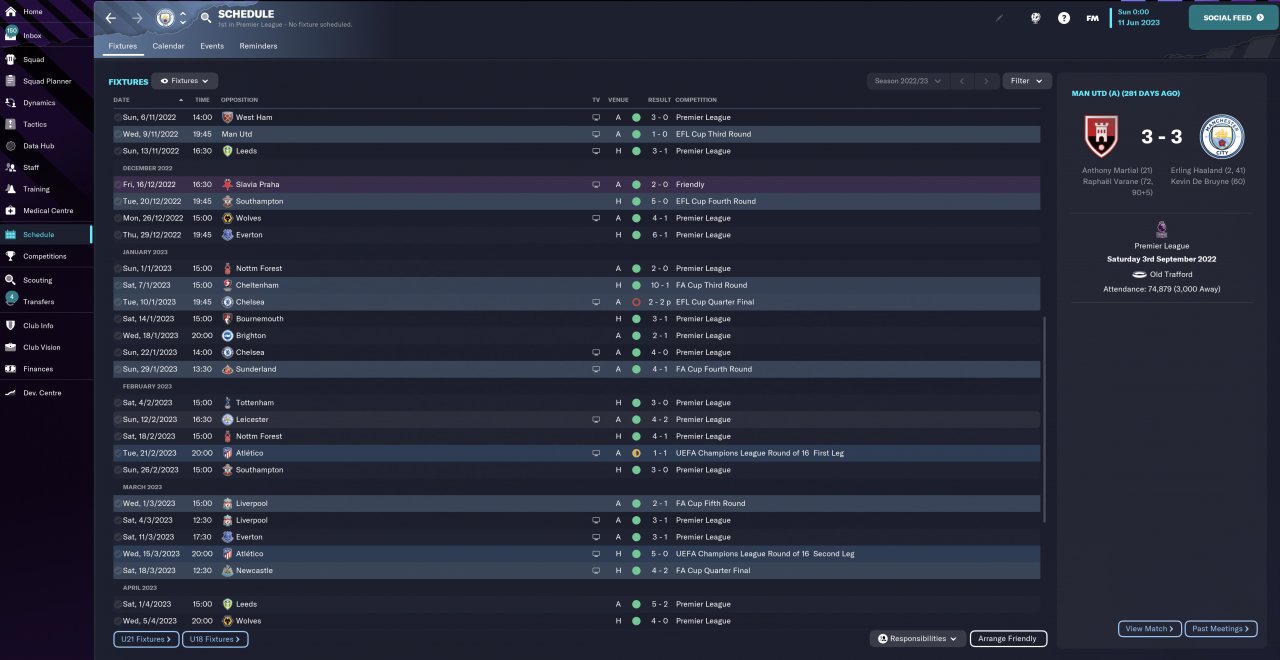Screen dimensions: 1280x660
Task: Click Arrange Friendly
Action: 1008,638
